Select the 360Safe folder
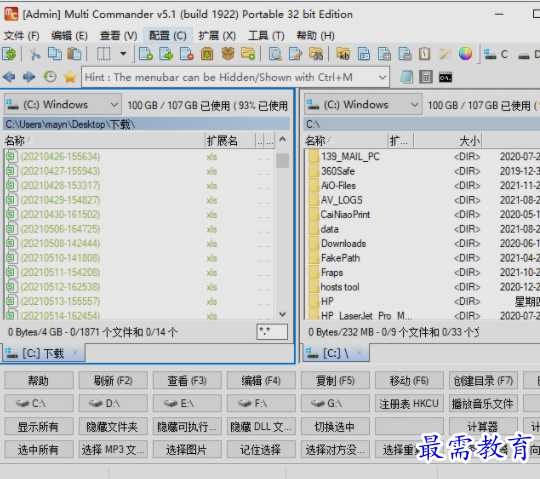This screenshot has height=479, width=540. (338, 171)
